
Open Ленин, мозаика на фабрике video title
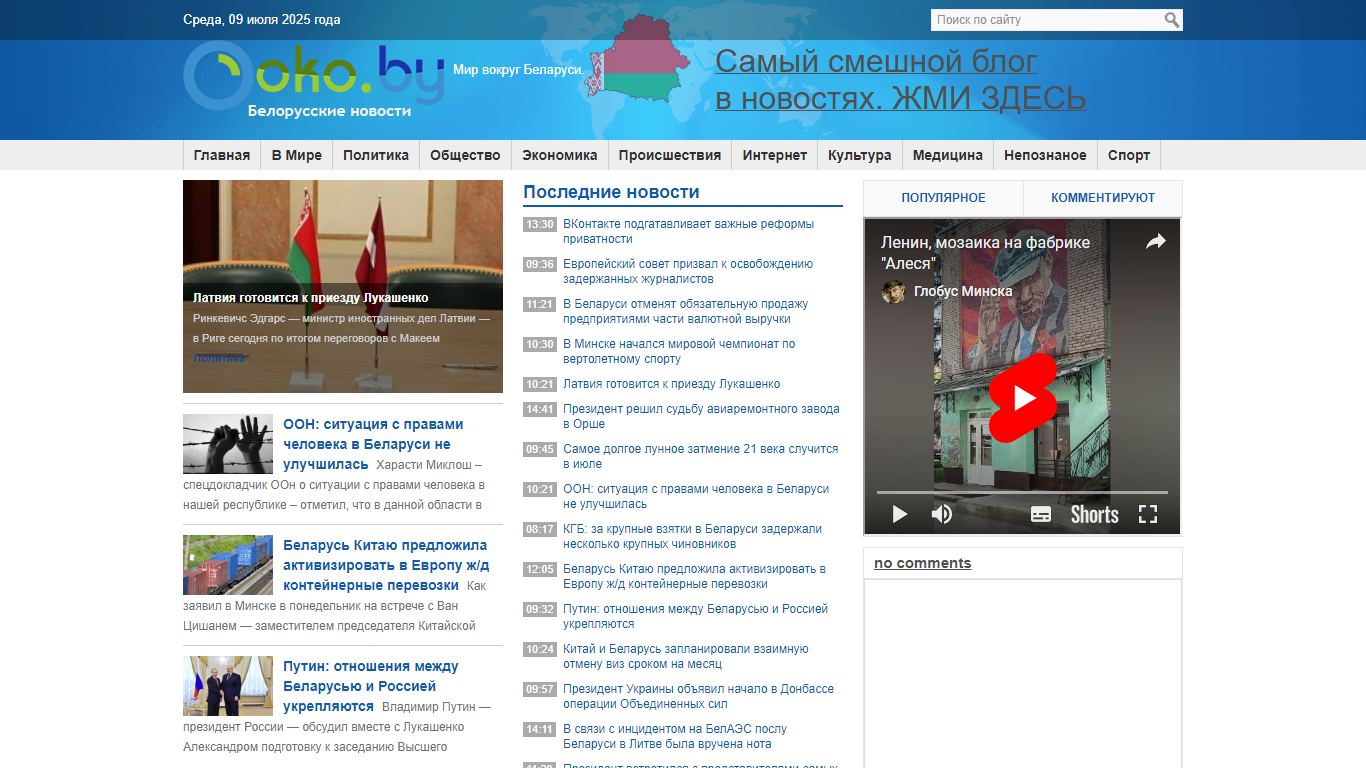[985, 253]
